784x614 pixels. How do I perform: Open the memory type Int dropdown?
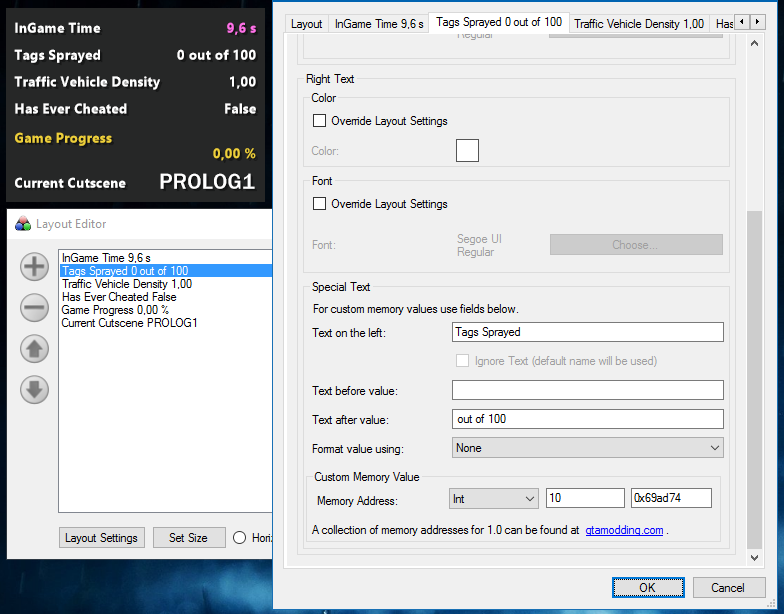(x=494, y=498)
